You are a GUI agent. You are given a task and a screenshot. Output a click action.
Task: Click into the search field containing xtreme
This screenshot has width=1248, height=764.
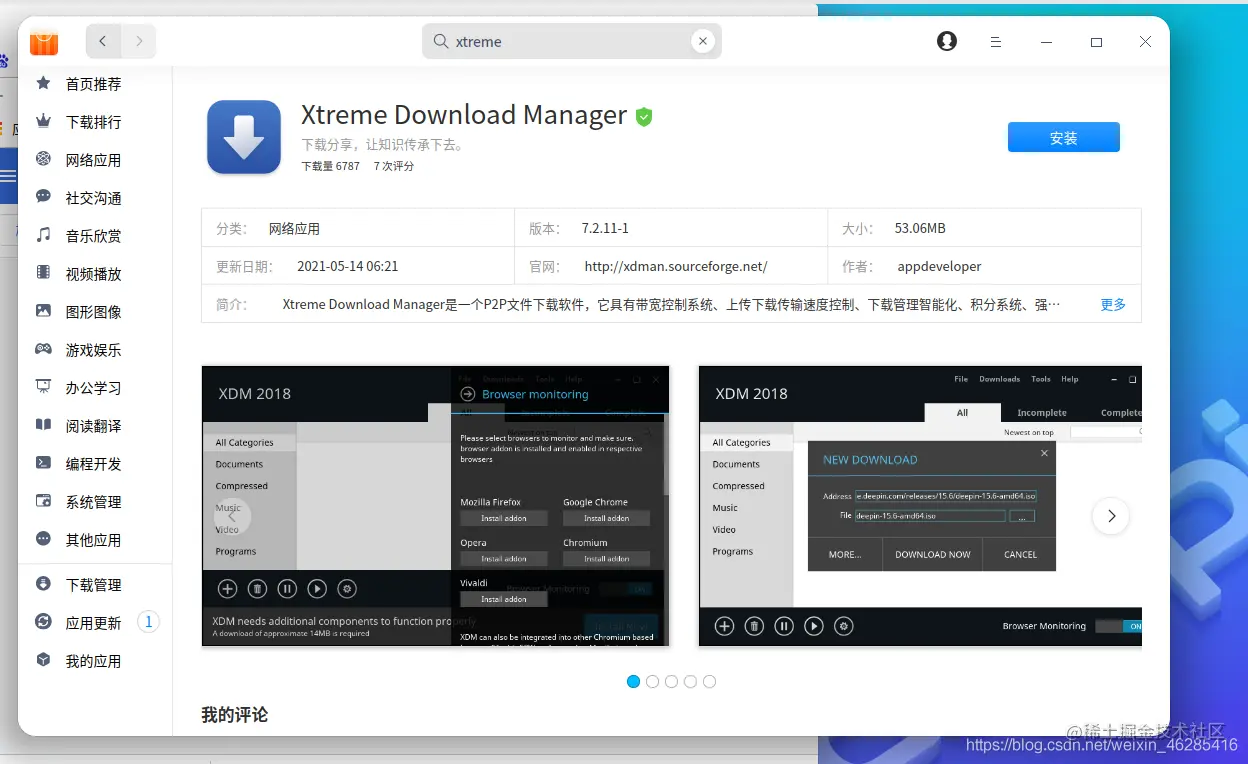pyautogui.click(x=572, y=41)
